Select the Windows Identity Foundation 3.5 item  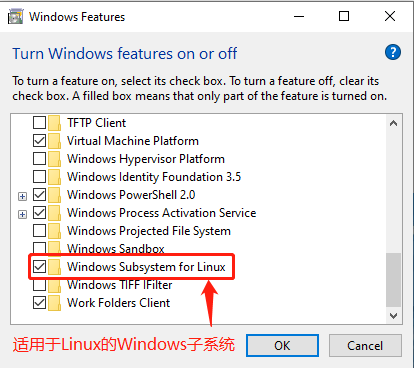click(x=154, y=177)
